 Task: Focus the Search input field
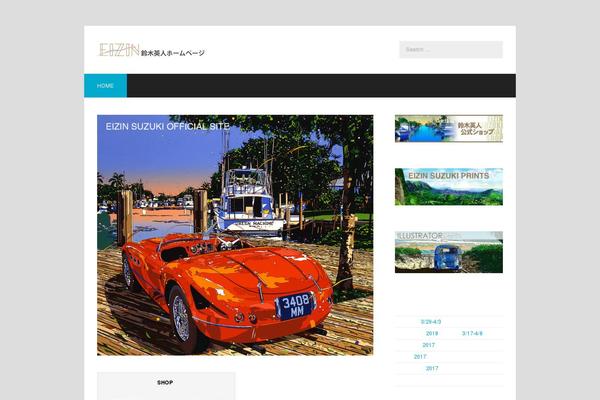coord(451,49)
